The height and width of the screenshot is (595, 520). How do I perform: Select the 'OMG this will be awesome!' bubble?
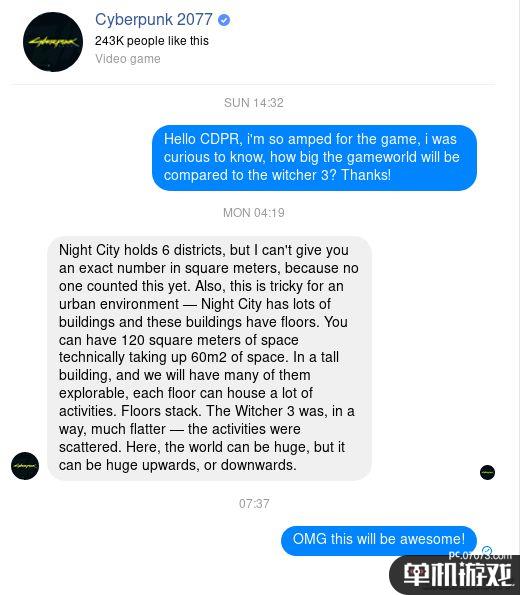click(379, 540)
